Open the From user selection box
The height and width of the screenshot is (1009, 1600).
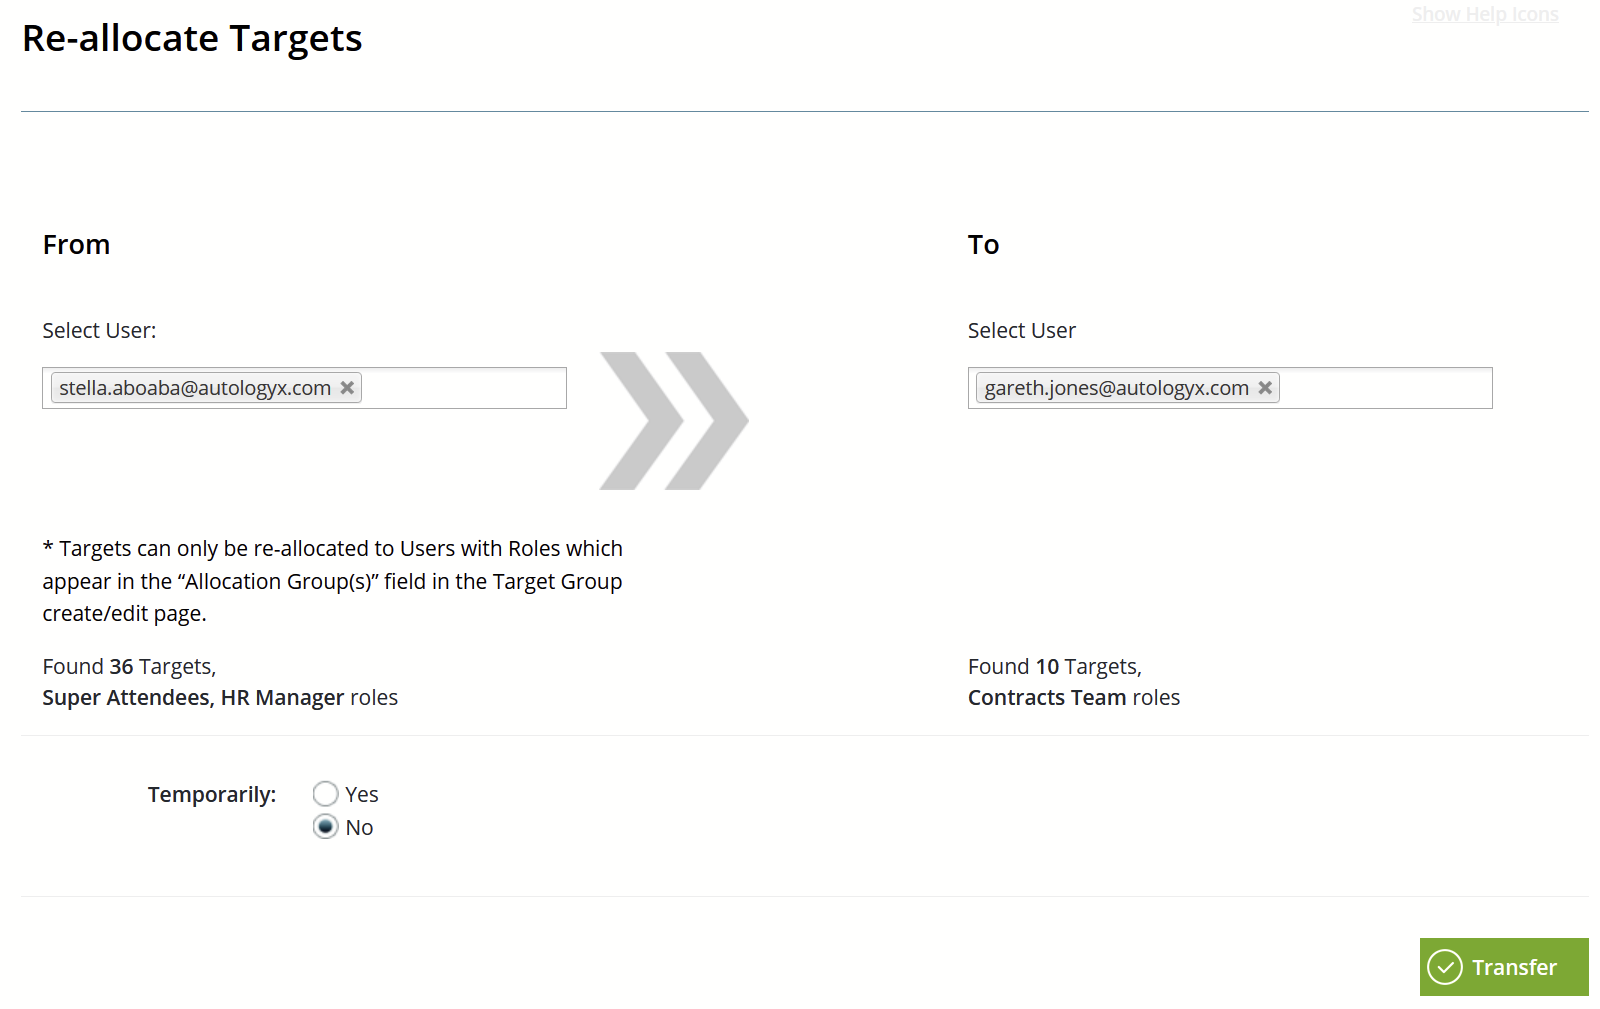(304, 388)
